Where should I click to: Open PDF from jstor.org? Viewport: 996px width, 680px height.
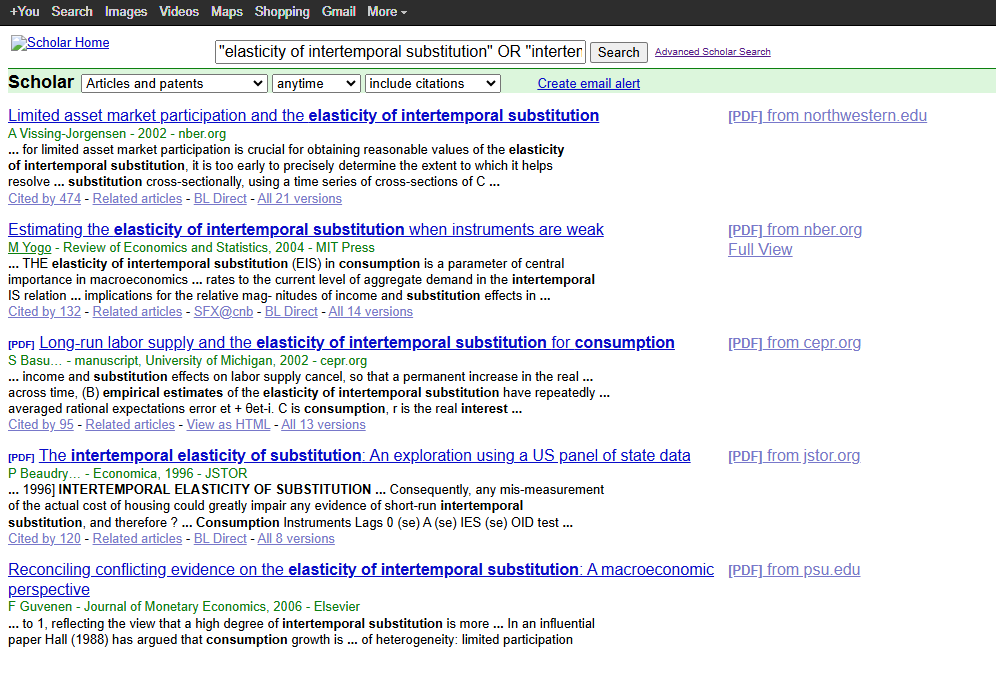click(794, 455)
